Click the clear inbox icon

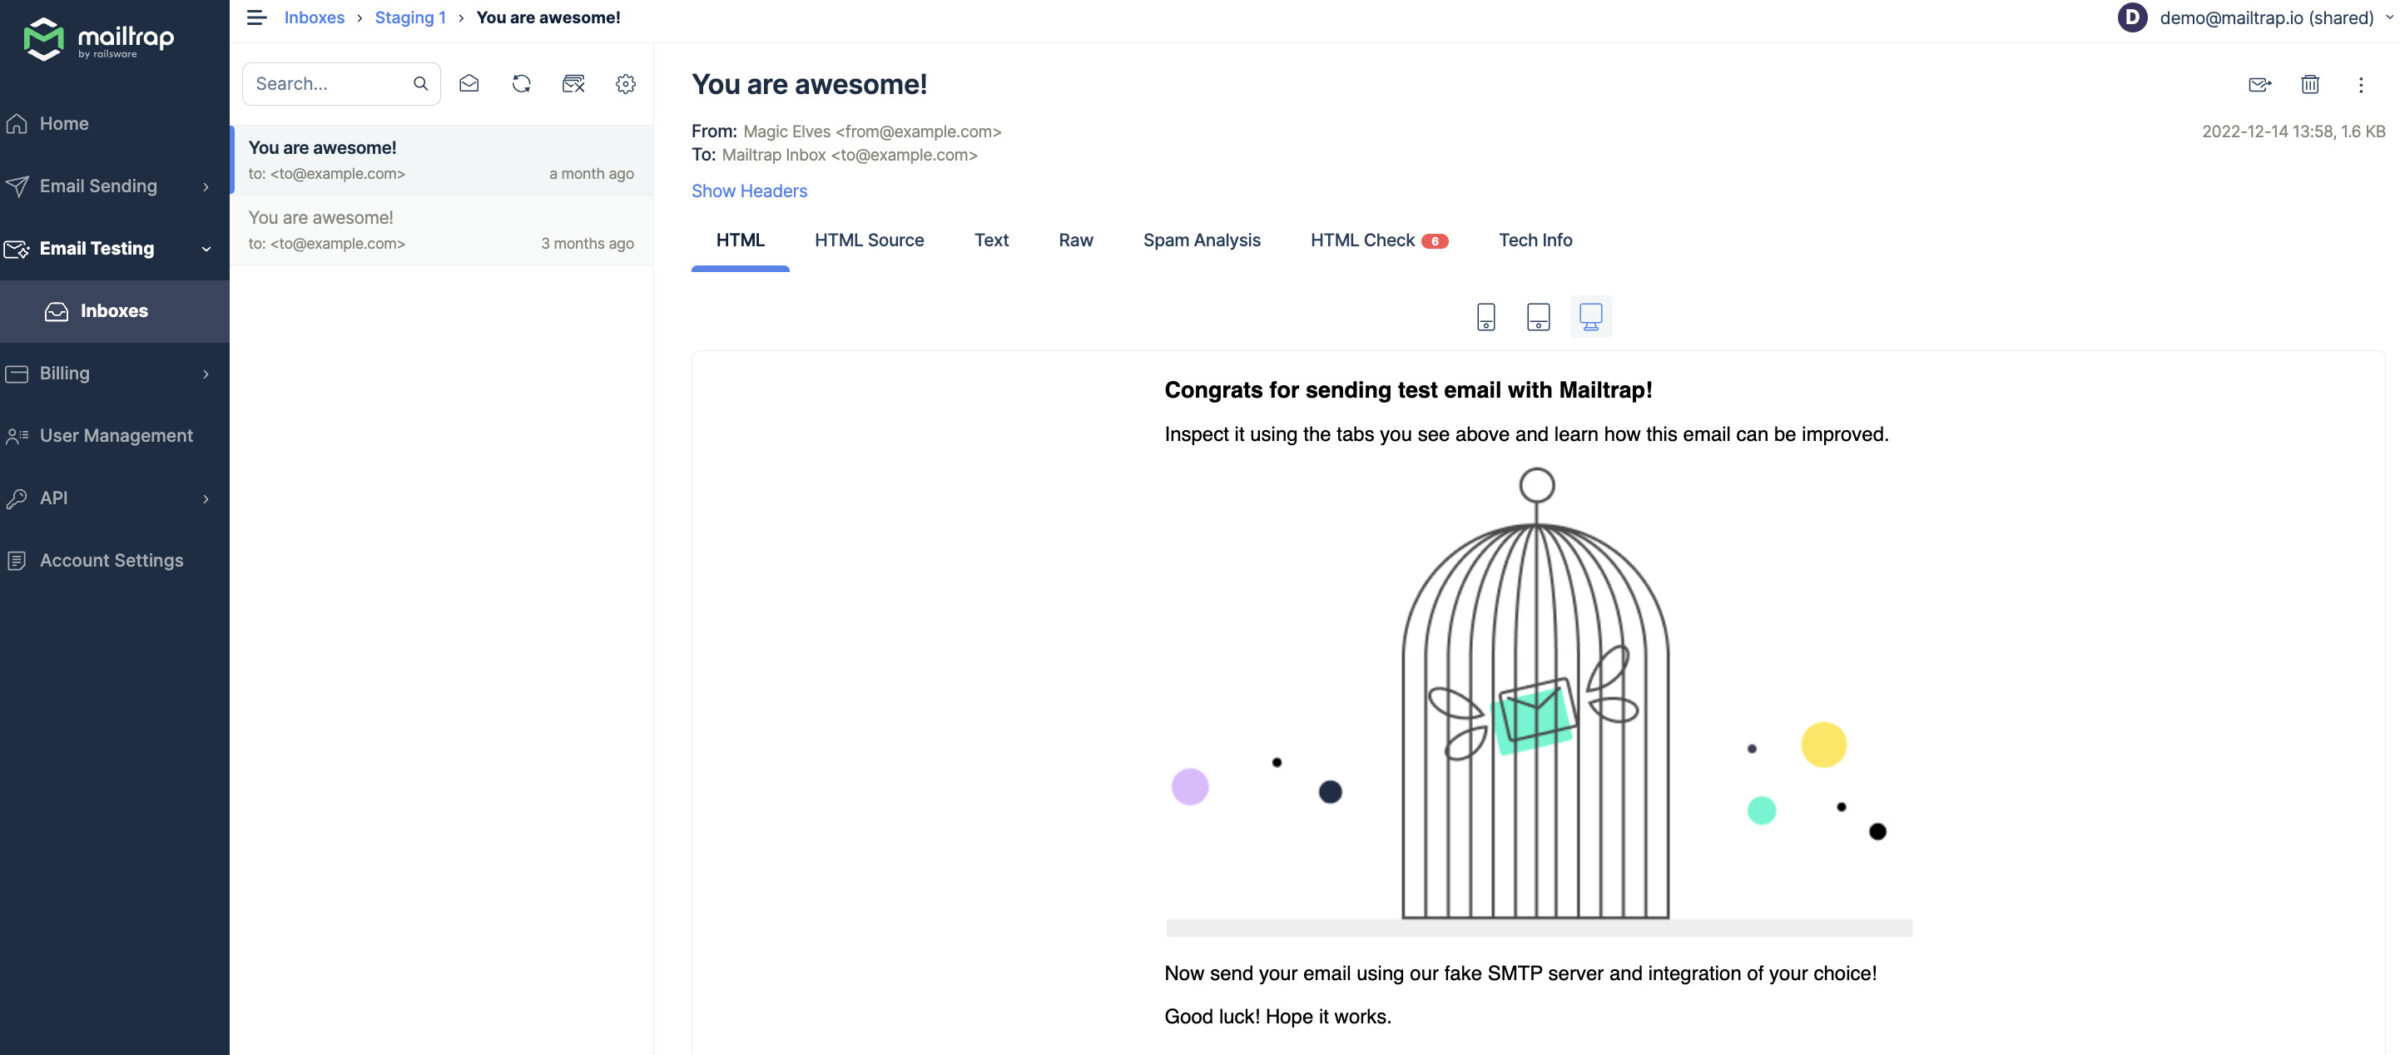pyautogui.click(x=573, y=84)
